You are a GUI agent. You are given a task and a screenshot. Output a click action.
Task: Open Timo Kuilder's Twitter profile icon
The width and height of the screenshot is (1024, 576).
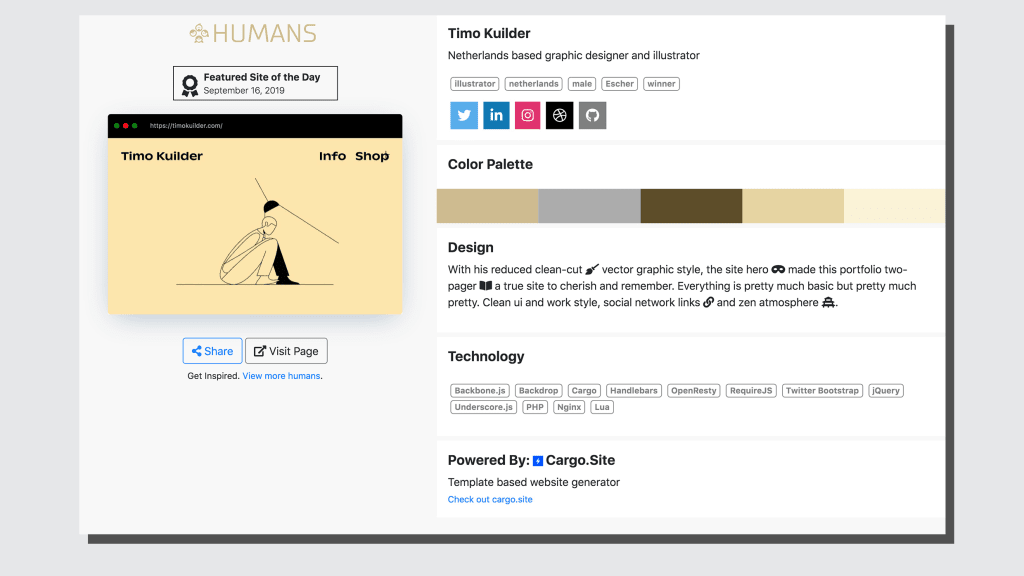point(463,115)
